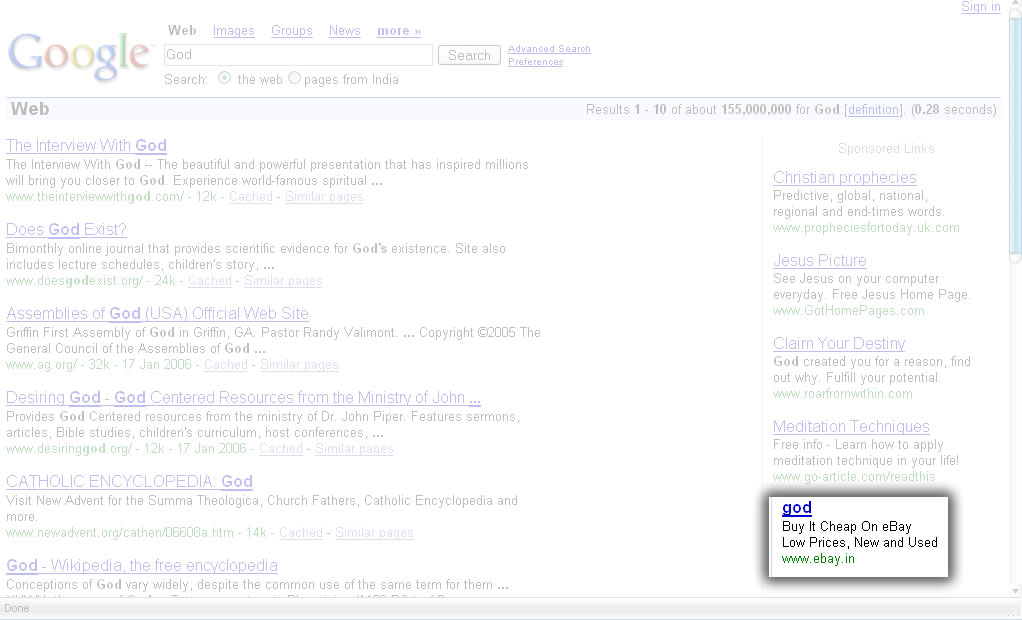Open 'Does God Exist?' result
The height and width of the screenshot is (620, 1022).
[66, 229]
